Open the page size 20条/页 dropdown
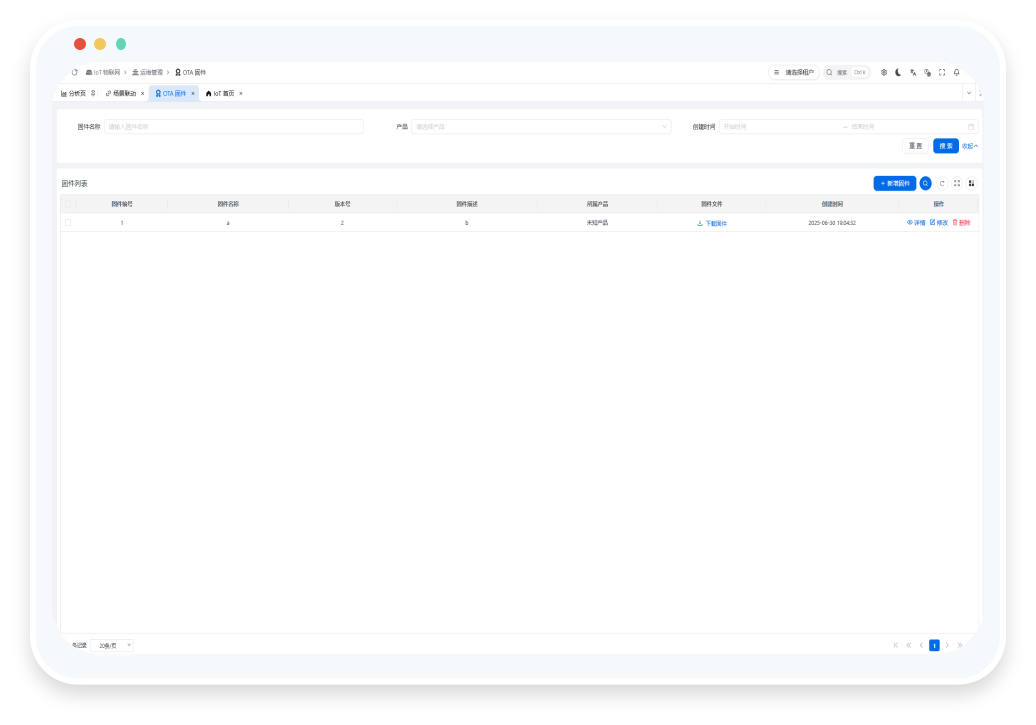 coord(114,645)
